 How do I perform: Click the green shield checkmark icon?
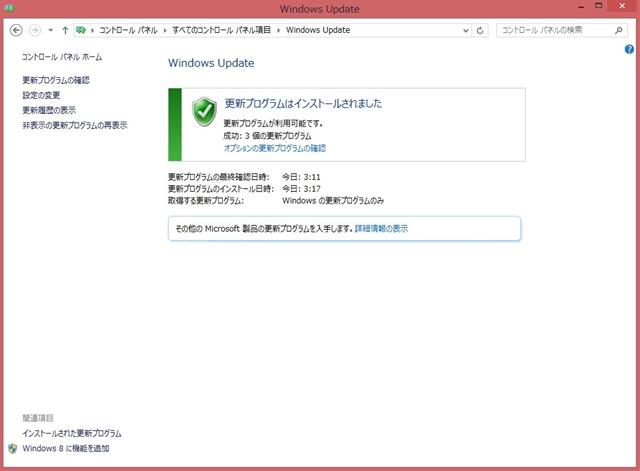[204, 111]
